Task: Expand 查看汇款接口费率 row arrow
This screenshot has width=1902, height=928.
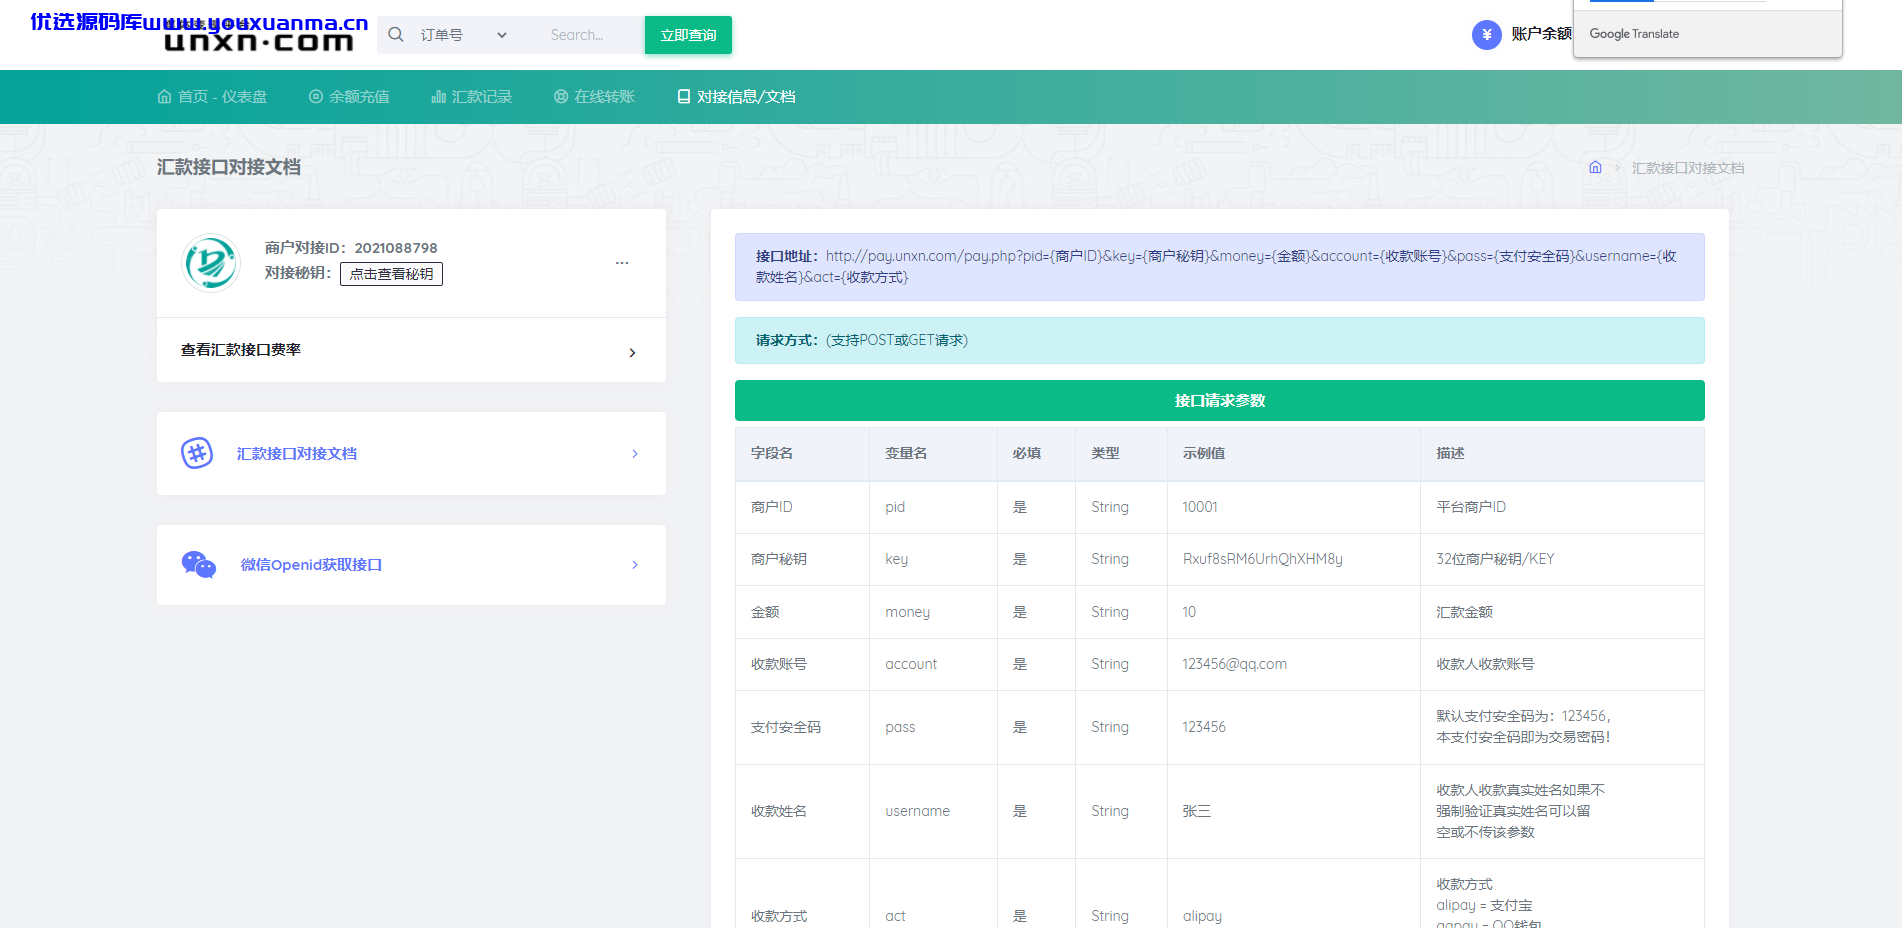Action: tap(632, 352)
